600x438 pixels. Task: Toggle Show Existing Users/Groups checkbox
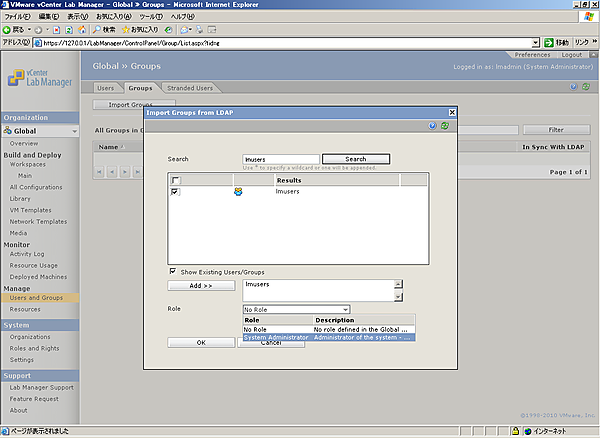point(172,271)
